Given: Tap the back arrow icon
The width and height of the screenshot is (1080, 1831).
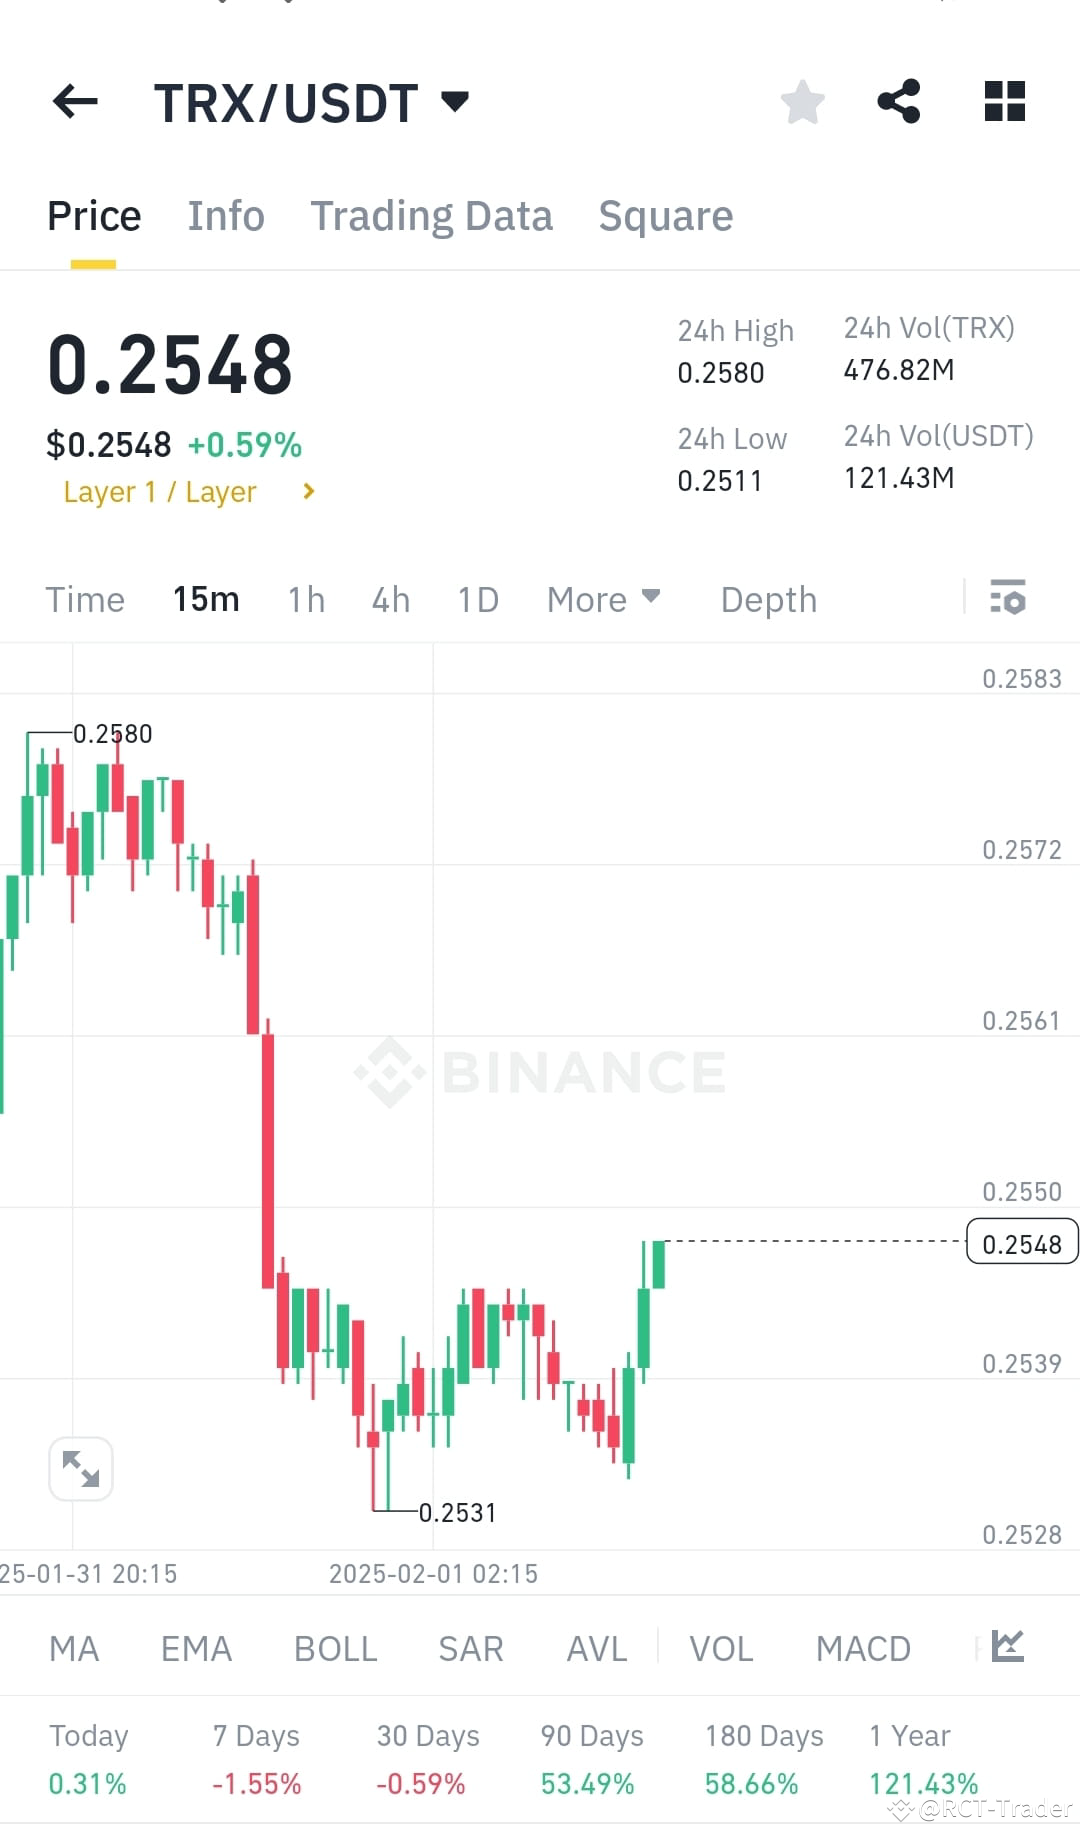Looking at the screenshot, I should click(x=73, y=101).
